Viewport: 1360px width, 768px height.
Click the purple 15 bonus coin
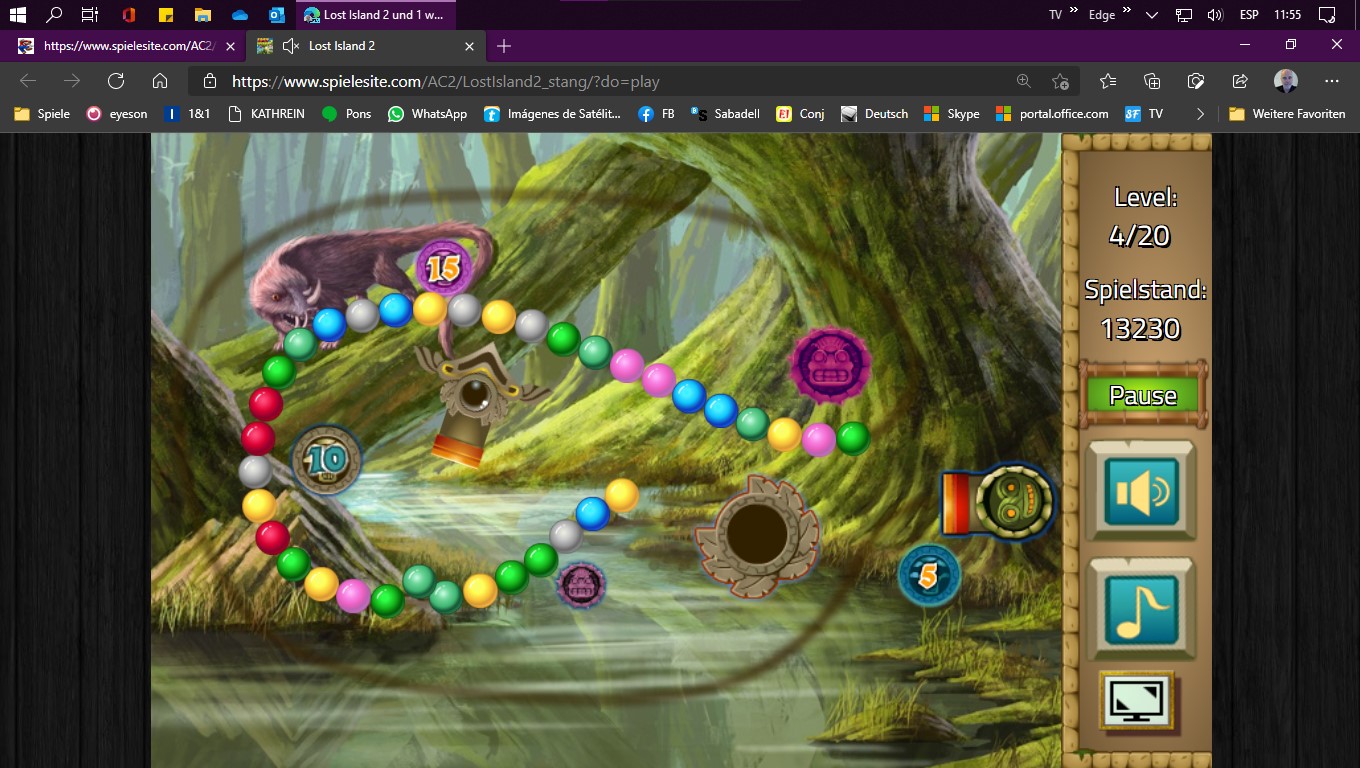tap(443, 267)
